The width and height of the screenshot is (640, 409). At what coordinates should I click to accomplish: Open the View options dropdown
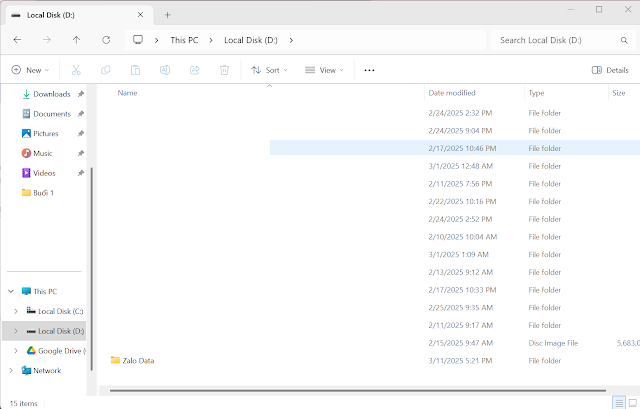click(324, 70)
